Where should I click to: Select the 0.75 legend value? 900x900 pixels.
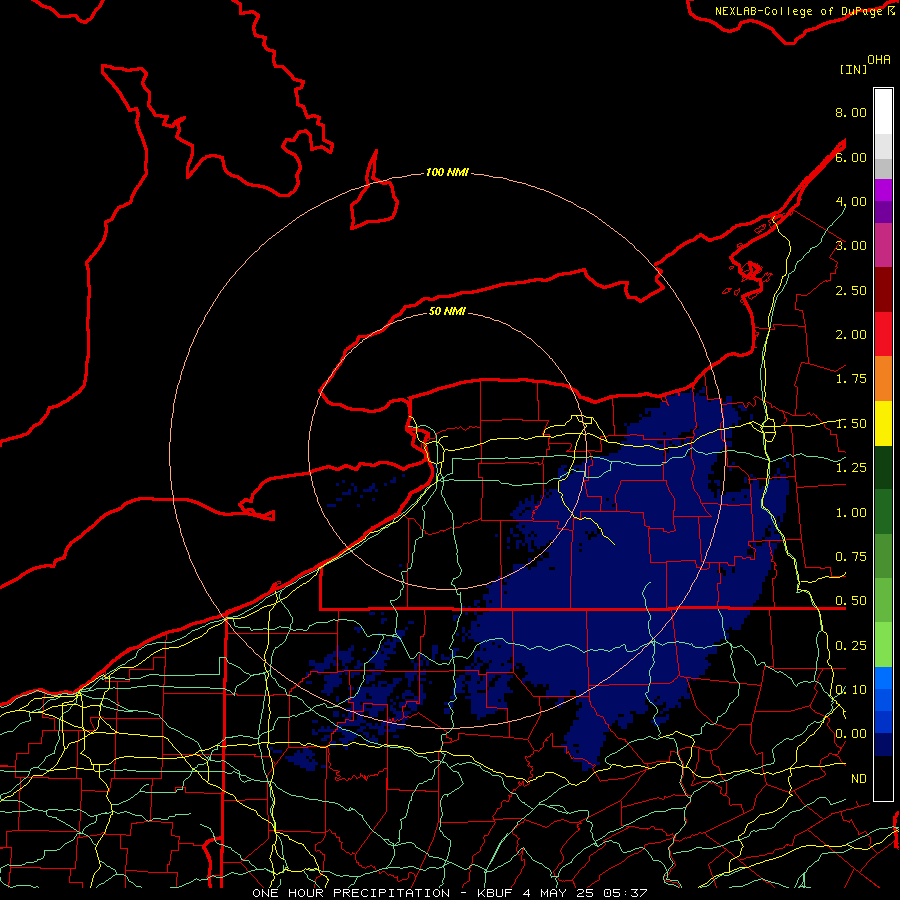click(x=851, y=557)
